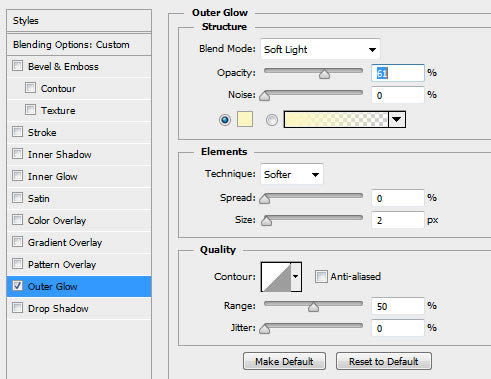
Task: Click the yellow-to-transparent gradient preview
Action: pos(336,119)
